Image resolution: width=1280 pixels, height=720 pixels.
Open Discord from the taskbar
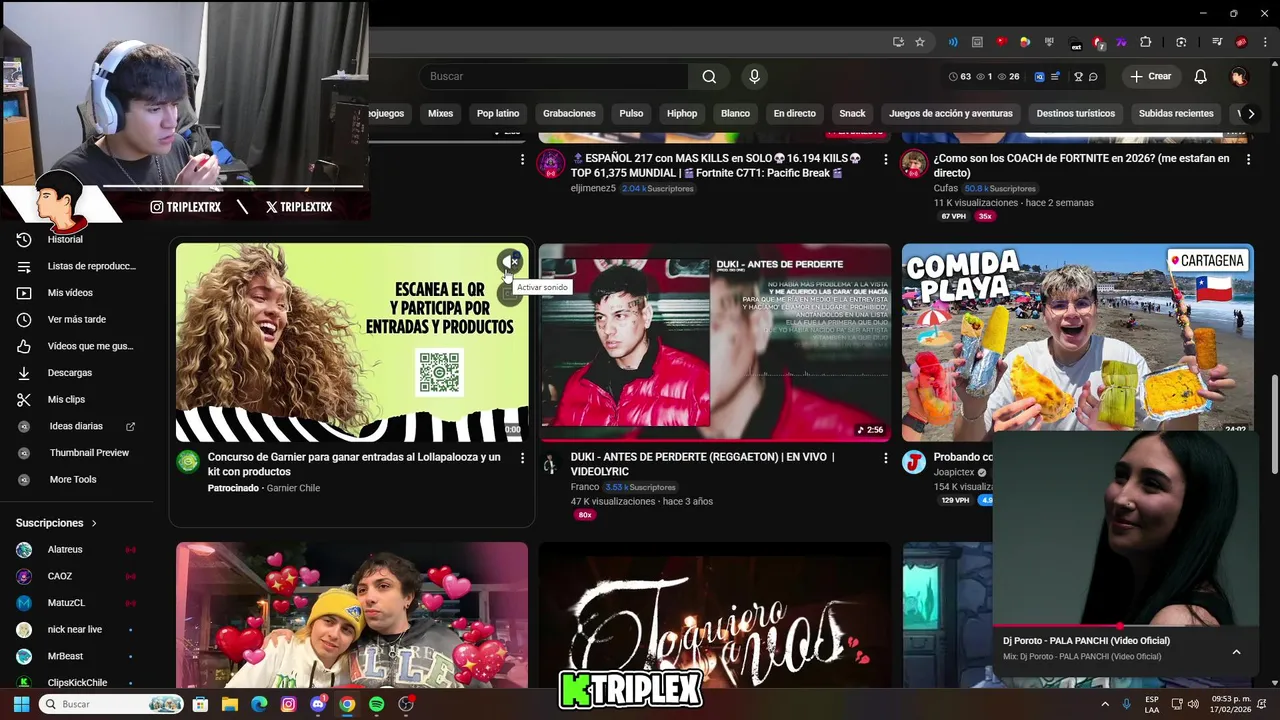318,704
